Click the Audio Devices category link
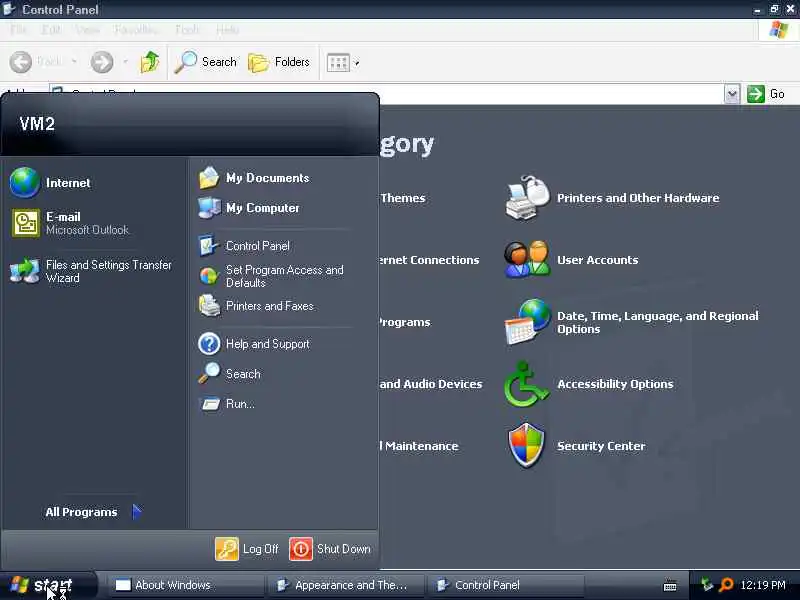The width and height of the screenshot is (800, 600). click(431, 384)
